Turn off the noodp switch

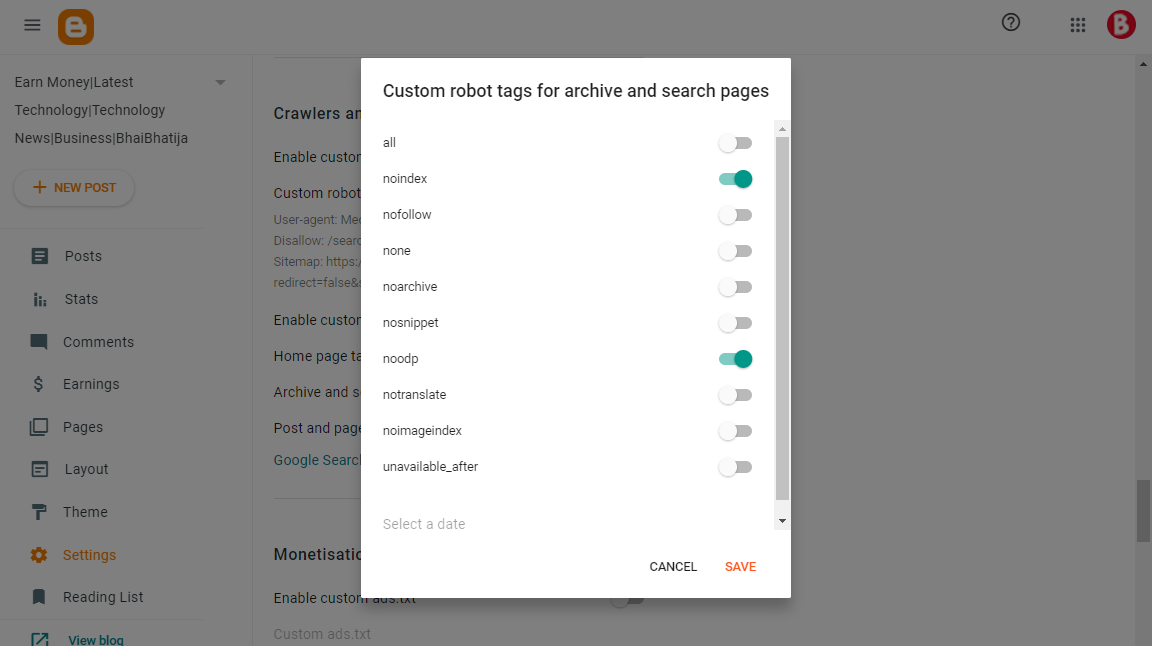(x=735, y=359)
